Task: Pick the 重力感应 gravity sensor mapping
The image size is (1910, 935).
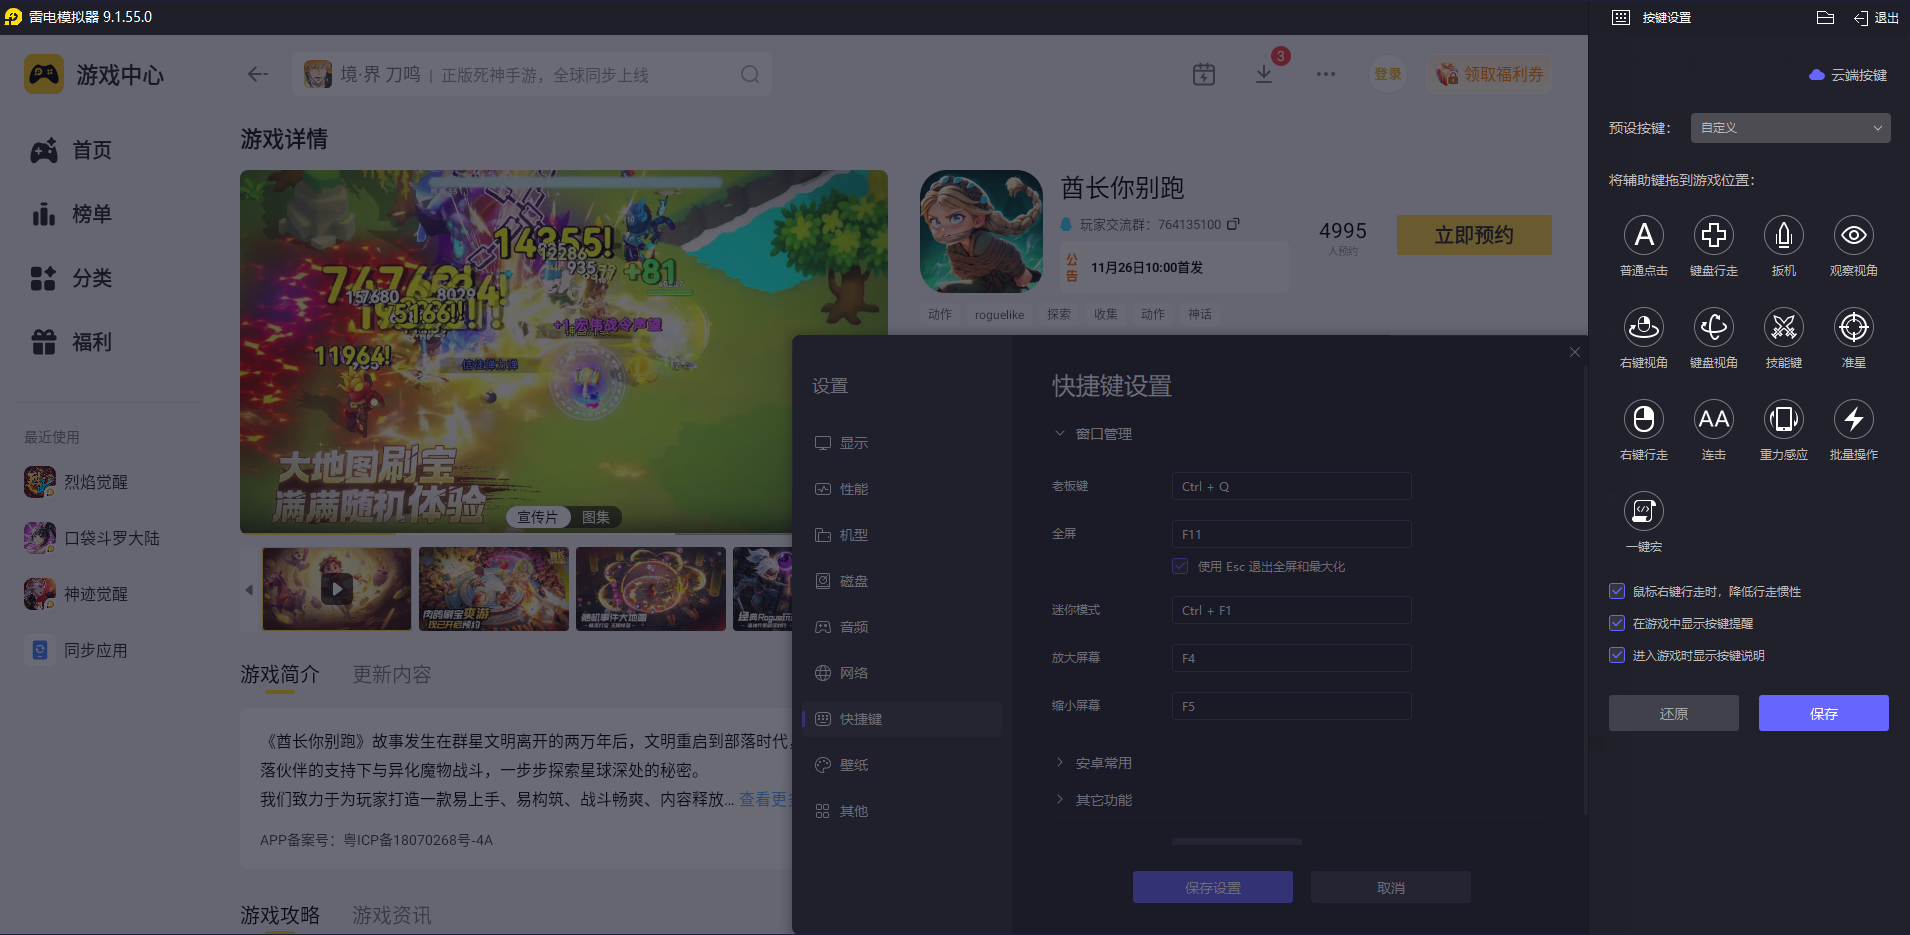Action: [x=1784, y=421]
